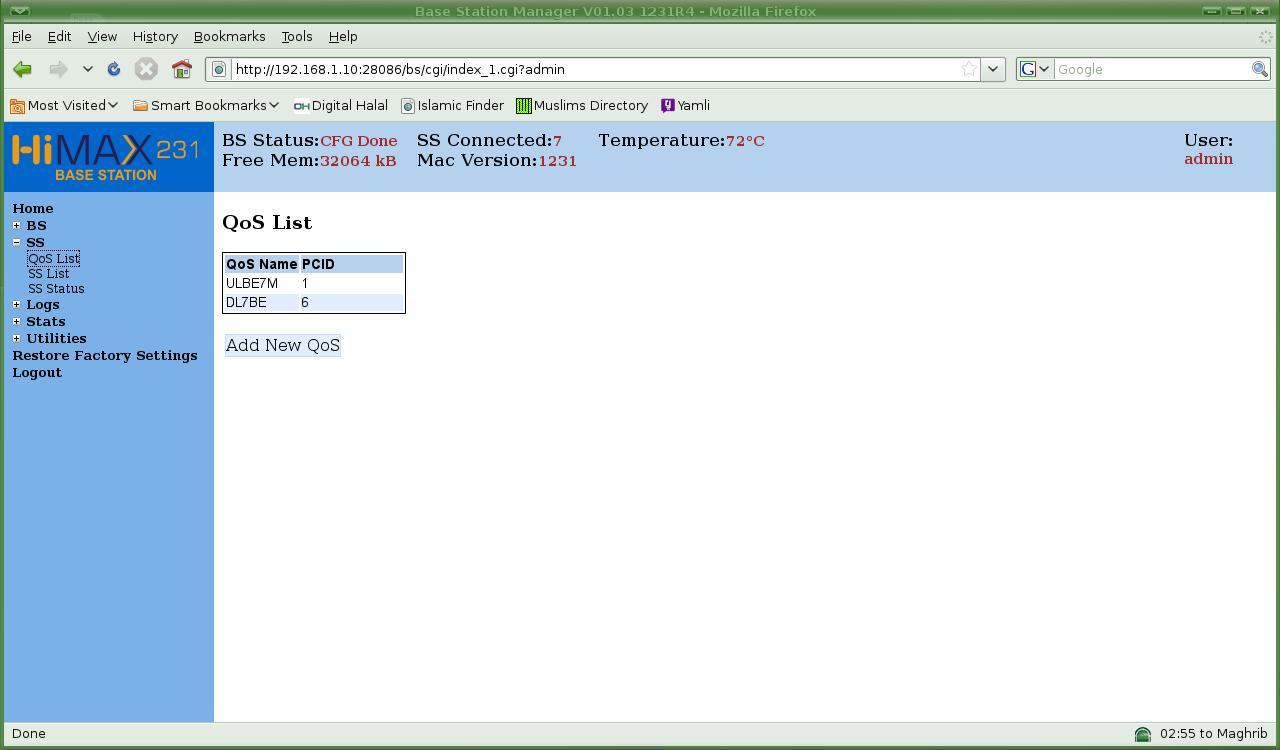This screenshot has width=1280, height=750.
Task: Go back with the green arrow
Action: pyautogui.click(x=22, y=69)
